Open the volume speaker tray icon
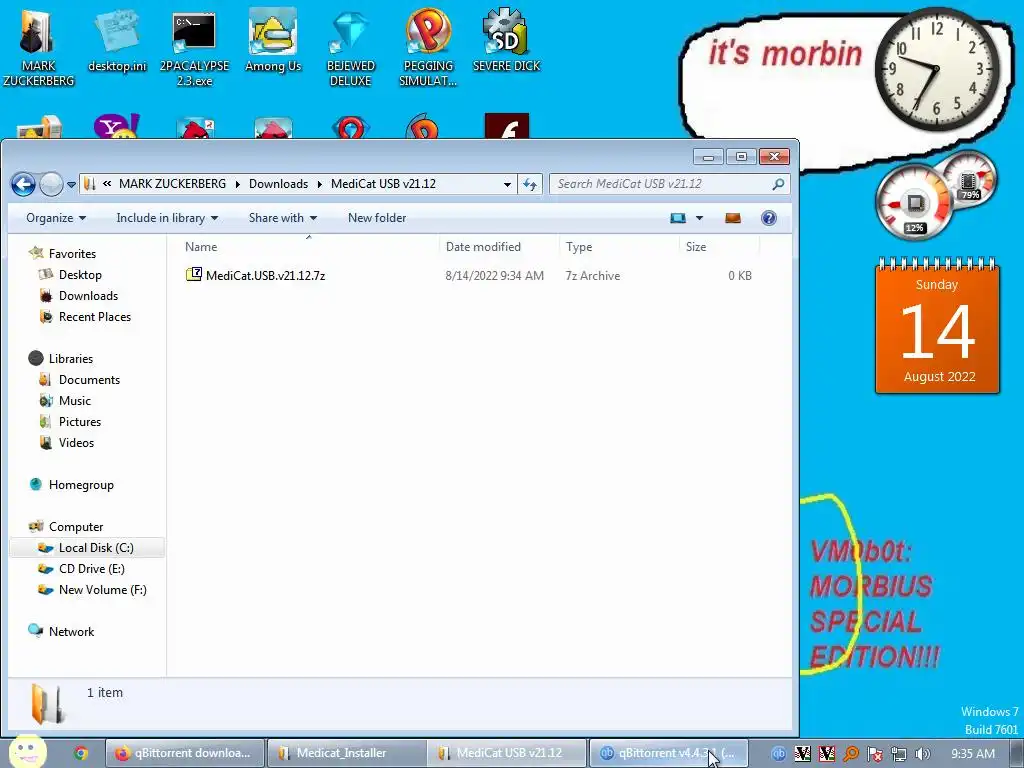 tap(923, 754)
